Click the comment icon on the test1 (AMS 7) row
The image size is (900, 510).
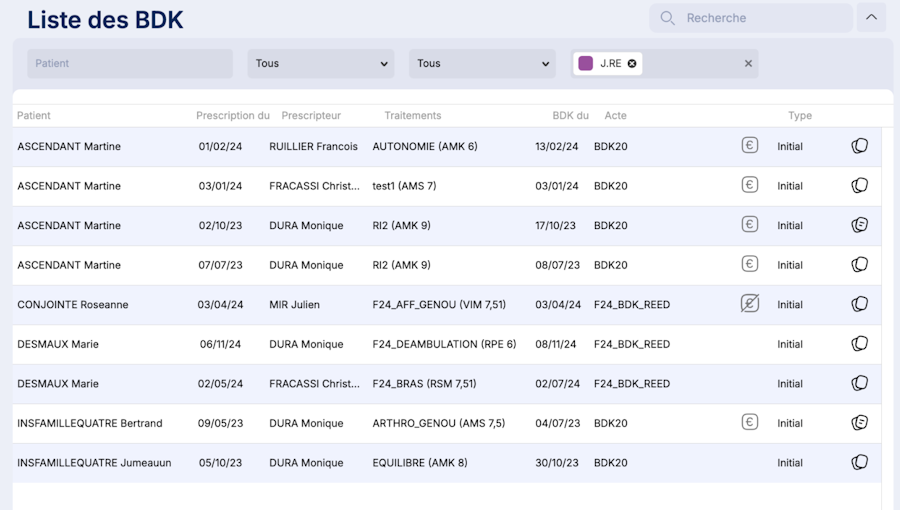point(859,186)
